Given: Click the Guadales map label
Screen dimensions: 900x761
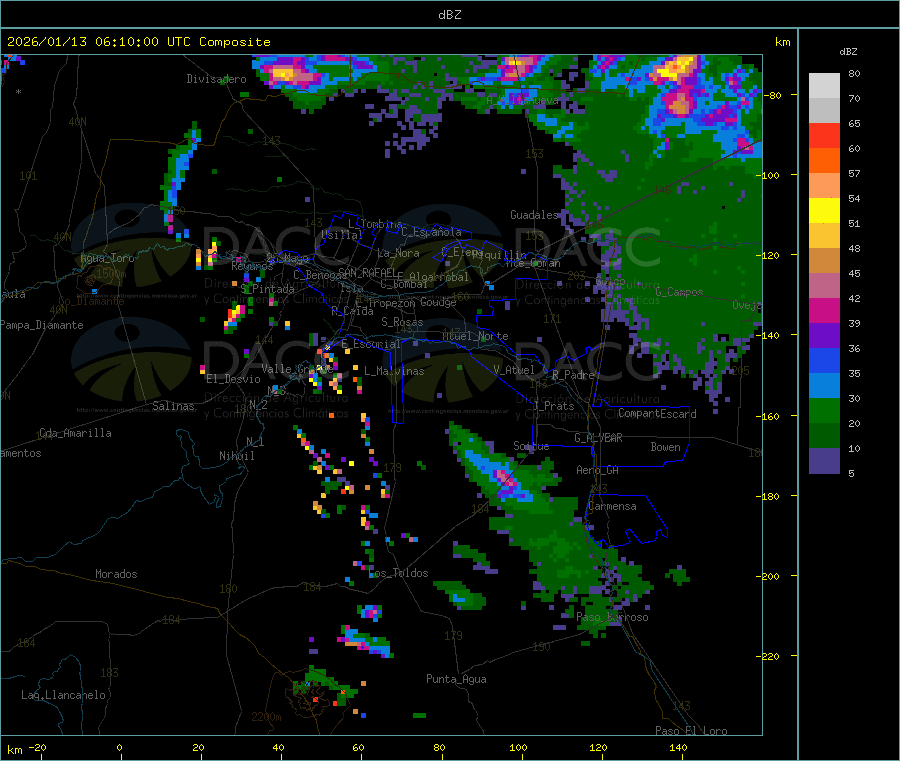Looking at the screenshot, I should (534, 215).
